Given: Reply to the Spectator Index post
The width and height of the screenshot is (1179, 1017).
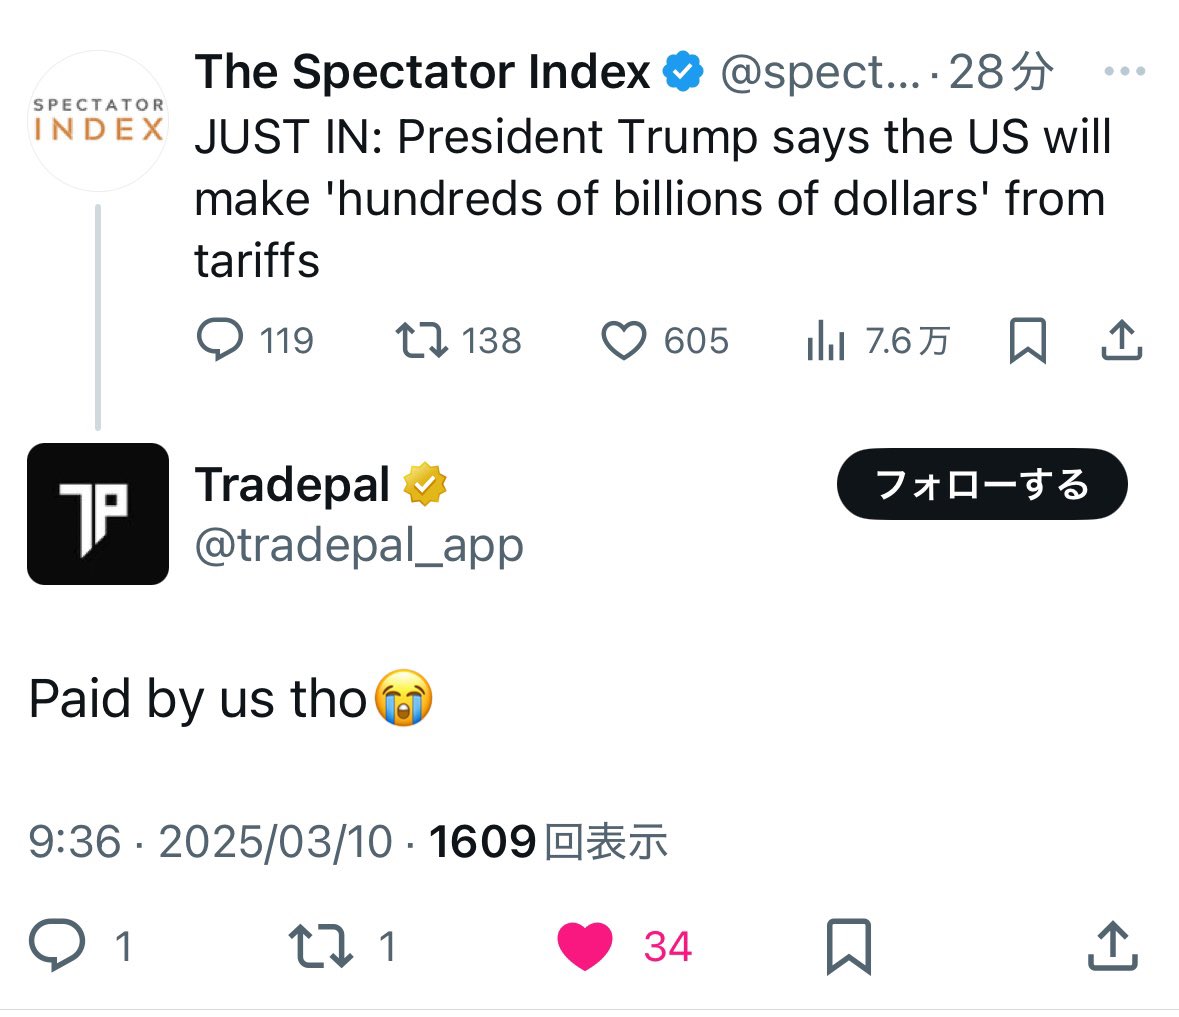Looking at the screenshot, I should 220,340.
